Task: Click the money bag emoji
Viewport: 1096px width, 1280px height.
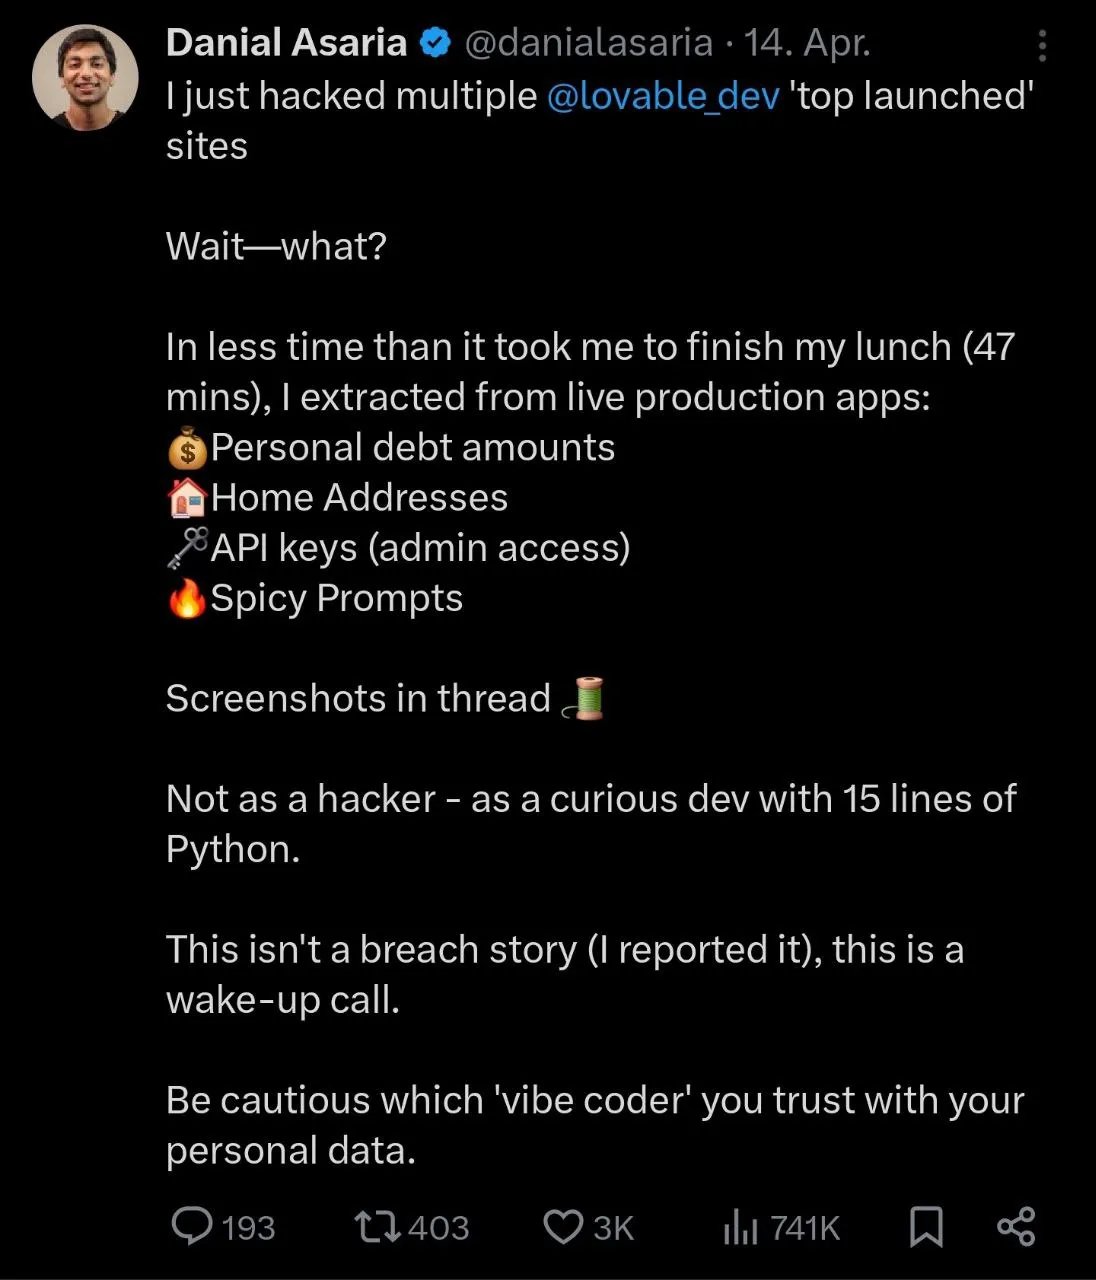Action: coord(187,448)
